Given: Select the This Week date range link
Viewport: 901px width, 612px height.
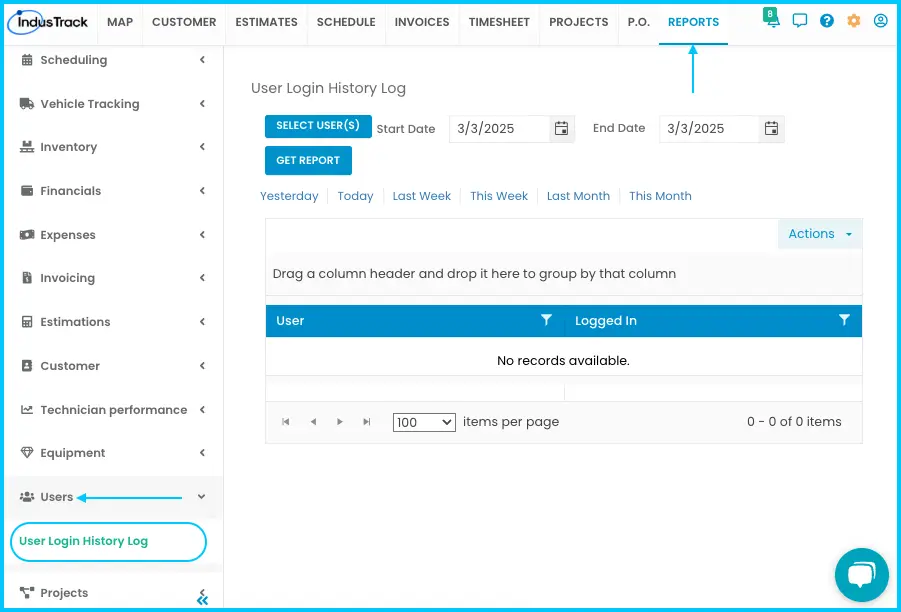Looking at the screenshot, I should (499, 196).
